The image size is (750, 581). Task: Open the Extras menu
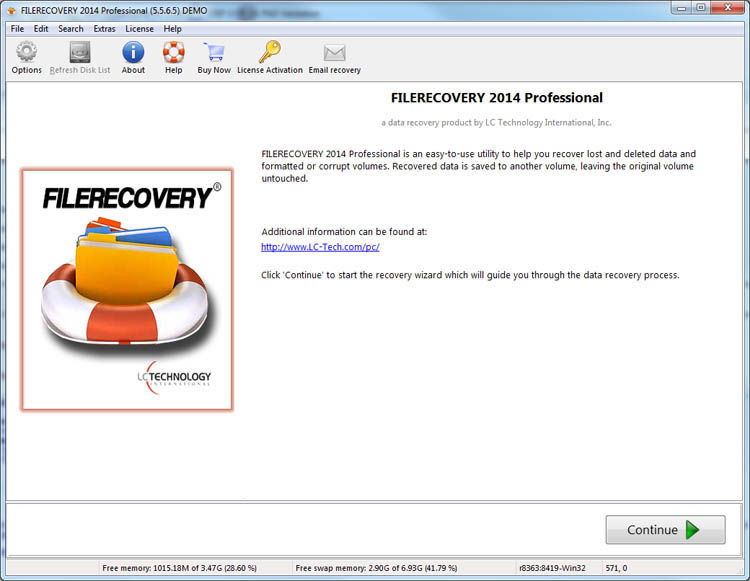(x=104, y=29)
